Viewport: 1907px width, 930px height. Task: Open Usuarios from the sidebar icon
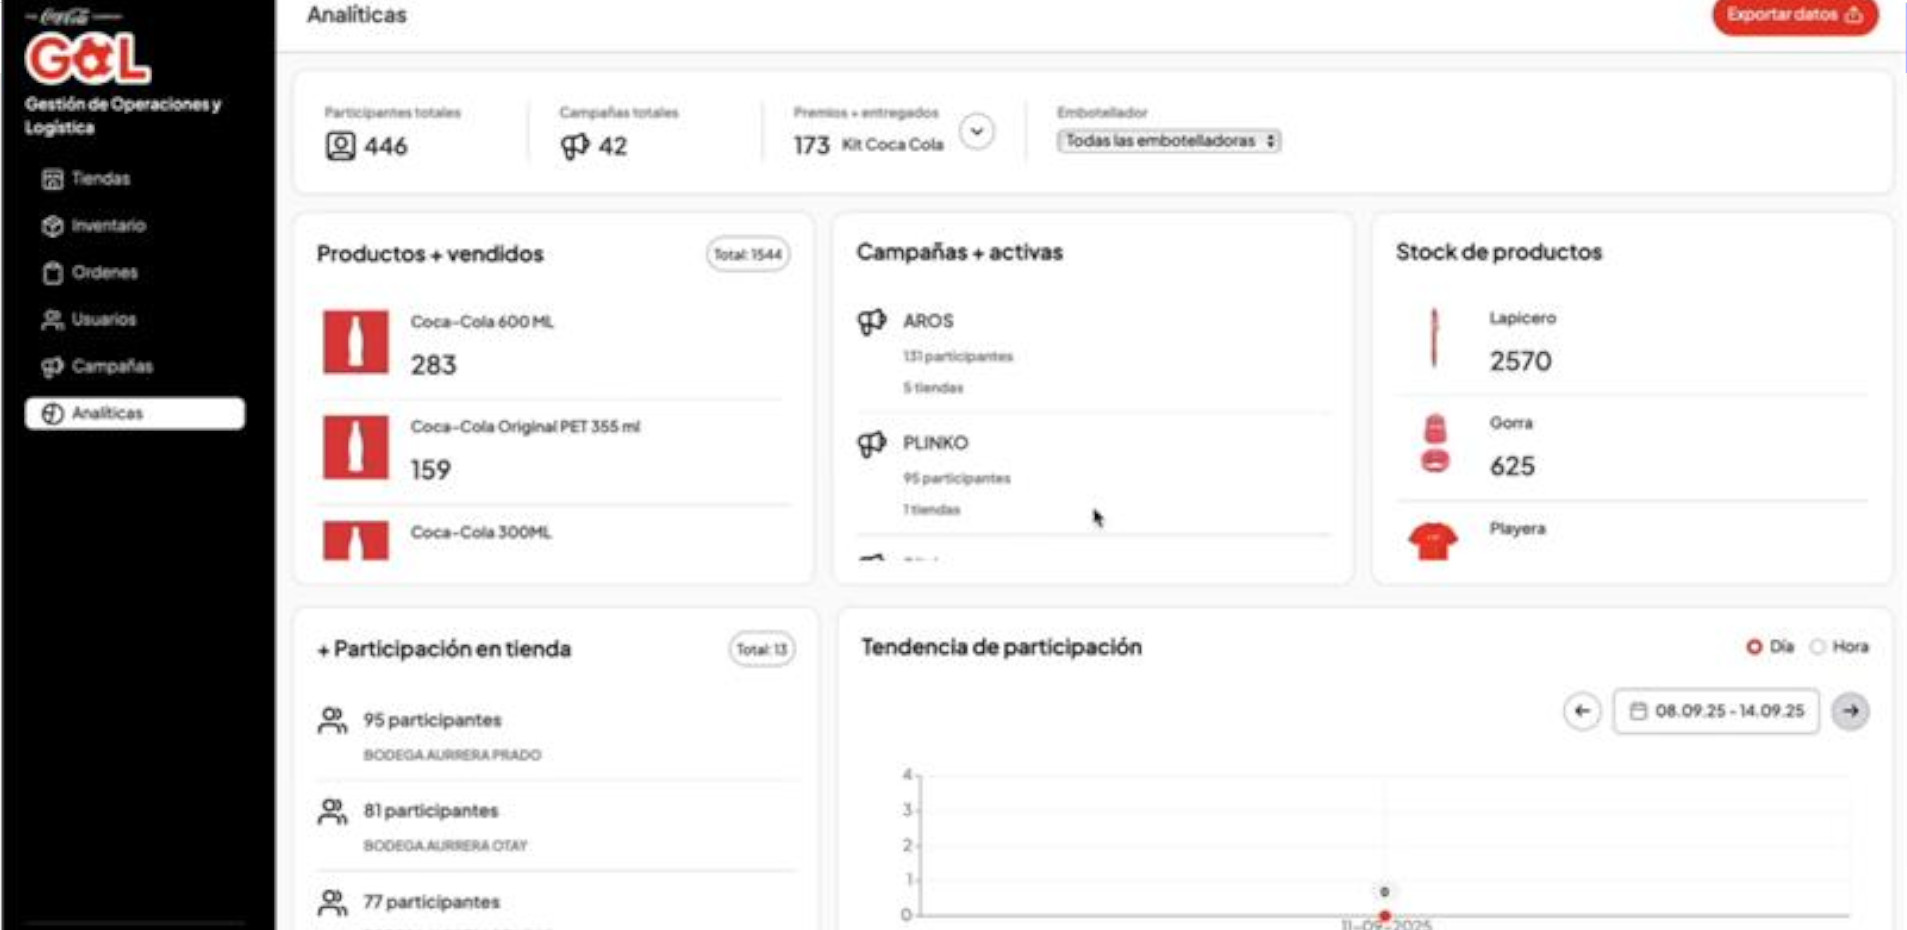(52, 319)
